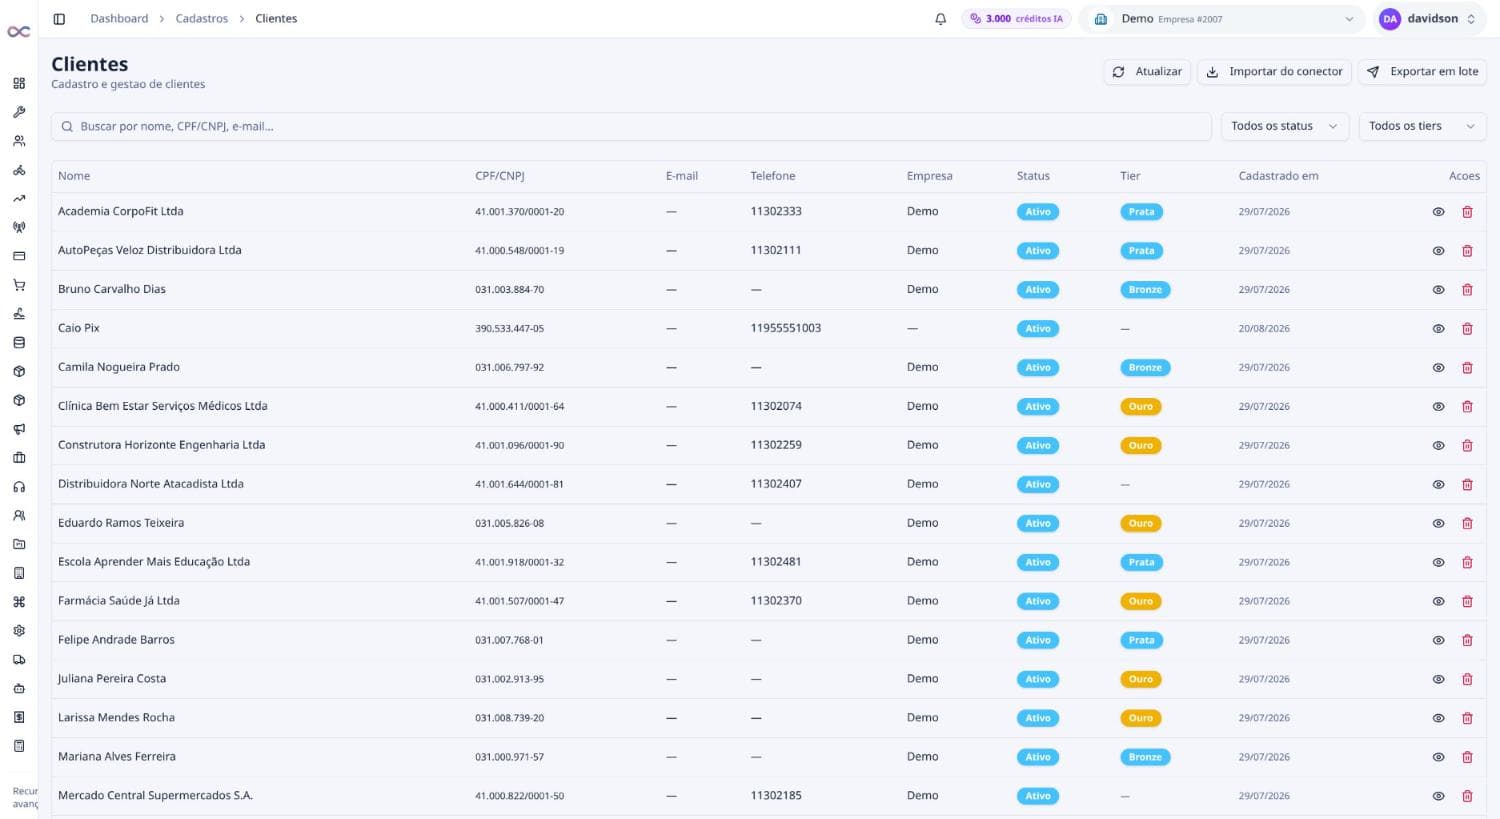The width and height of the screenshot is (1500, 819).
Task: View Larissa Mendes Rocha with eye icon
Action: [1438, 718]
